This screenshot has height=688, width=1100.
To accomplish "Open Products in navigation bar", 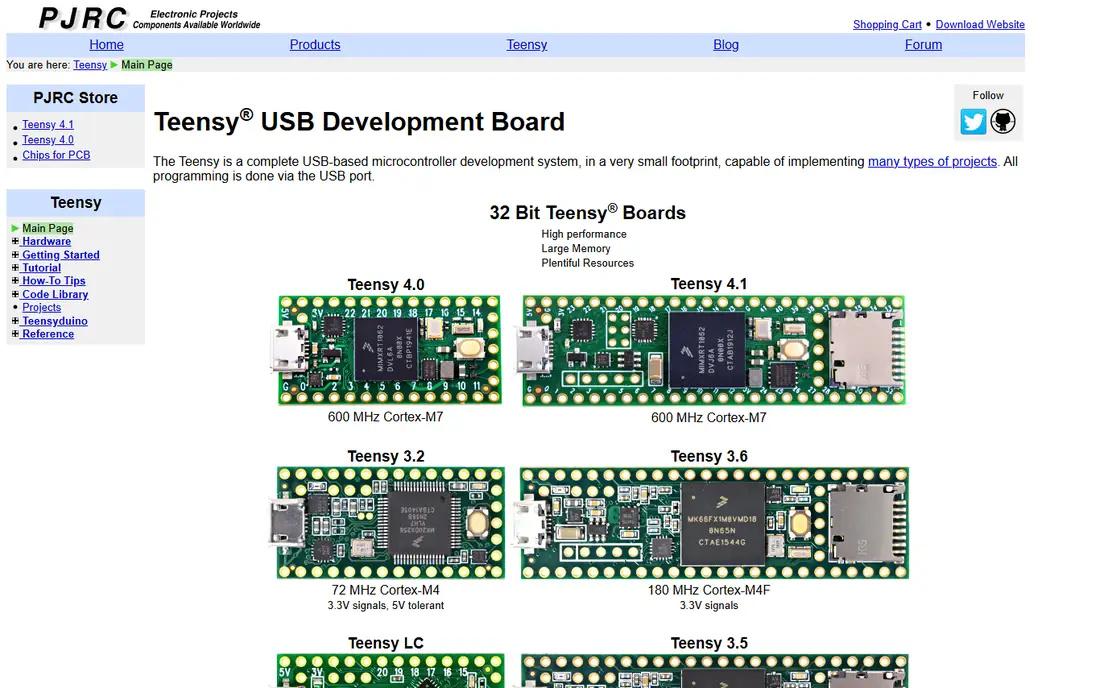I will tap(315, 45).
